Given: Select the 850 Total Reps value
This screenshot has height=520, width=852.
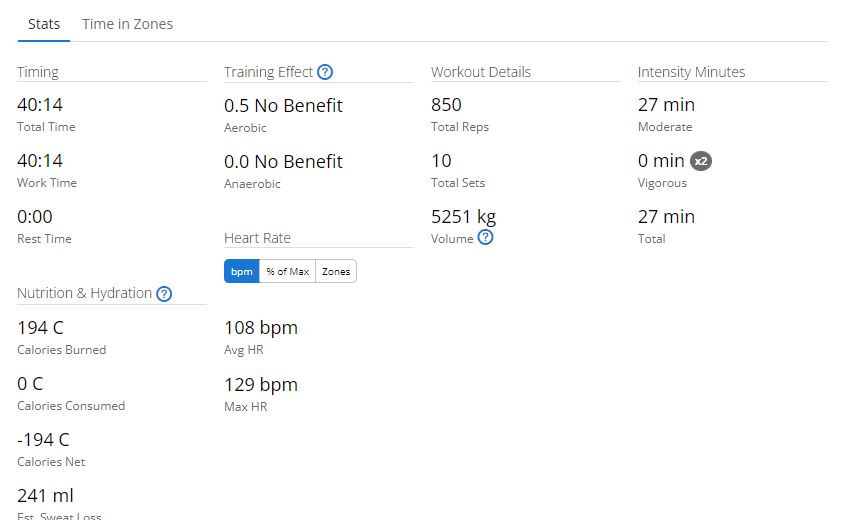Looking at the screenshot, I should click(446, 105).
